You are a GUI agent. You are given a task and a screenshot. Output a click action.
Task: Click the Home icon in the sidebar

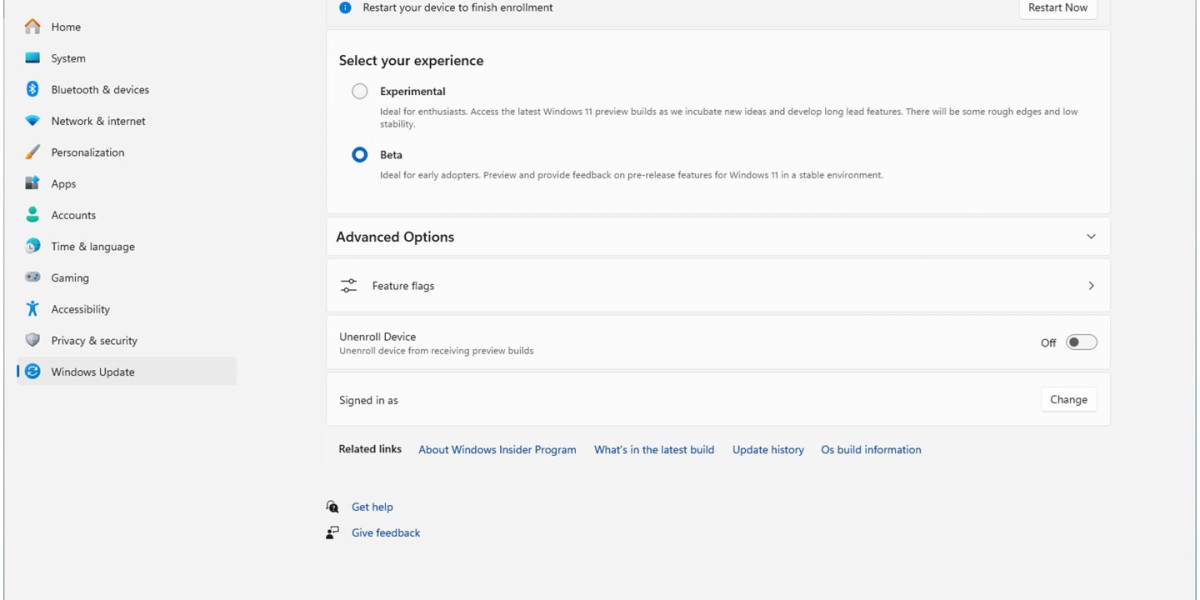33,27
